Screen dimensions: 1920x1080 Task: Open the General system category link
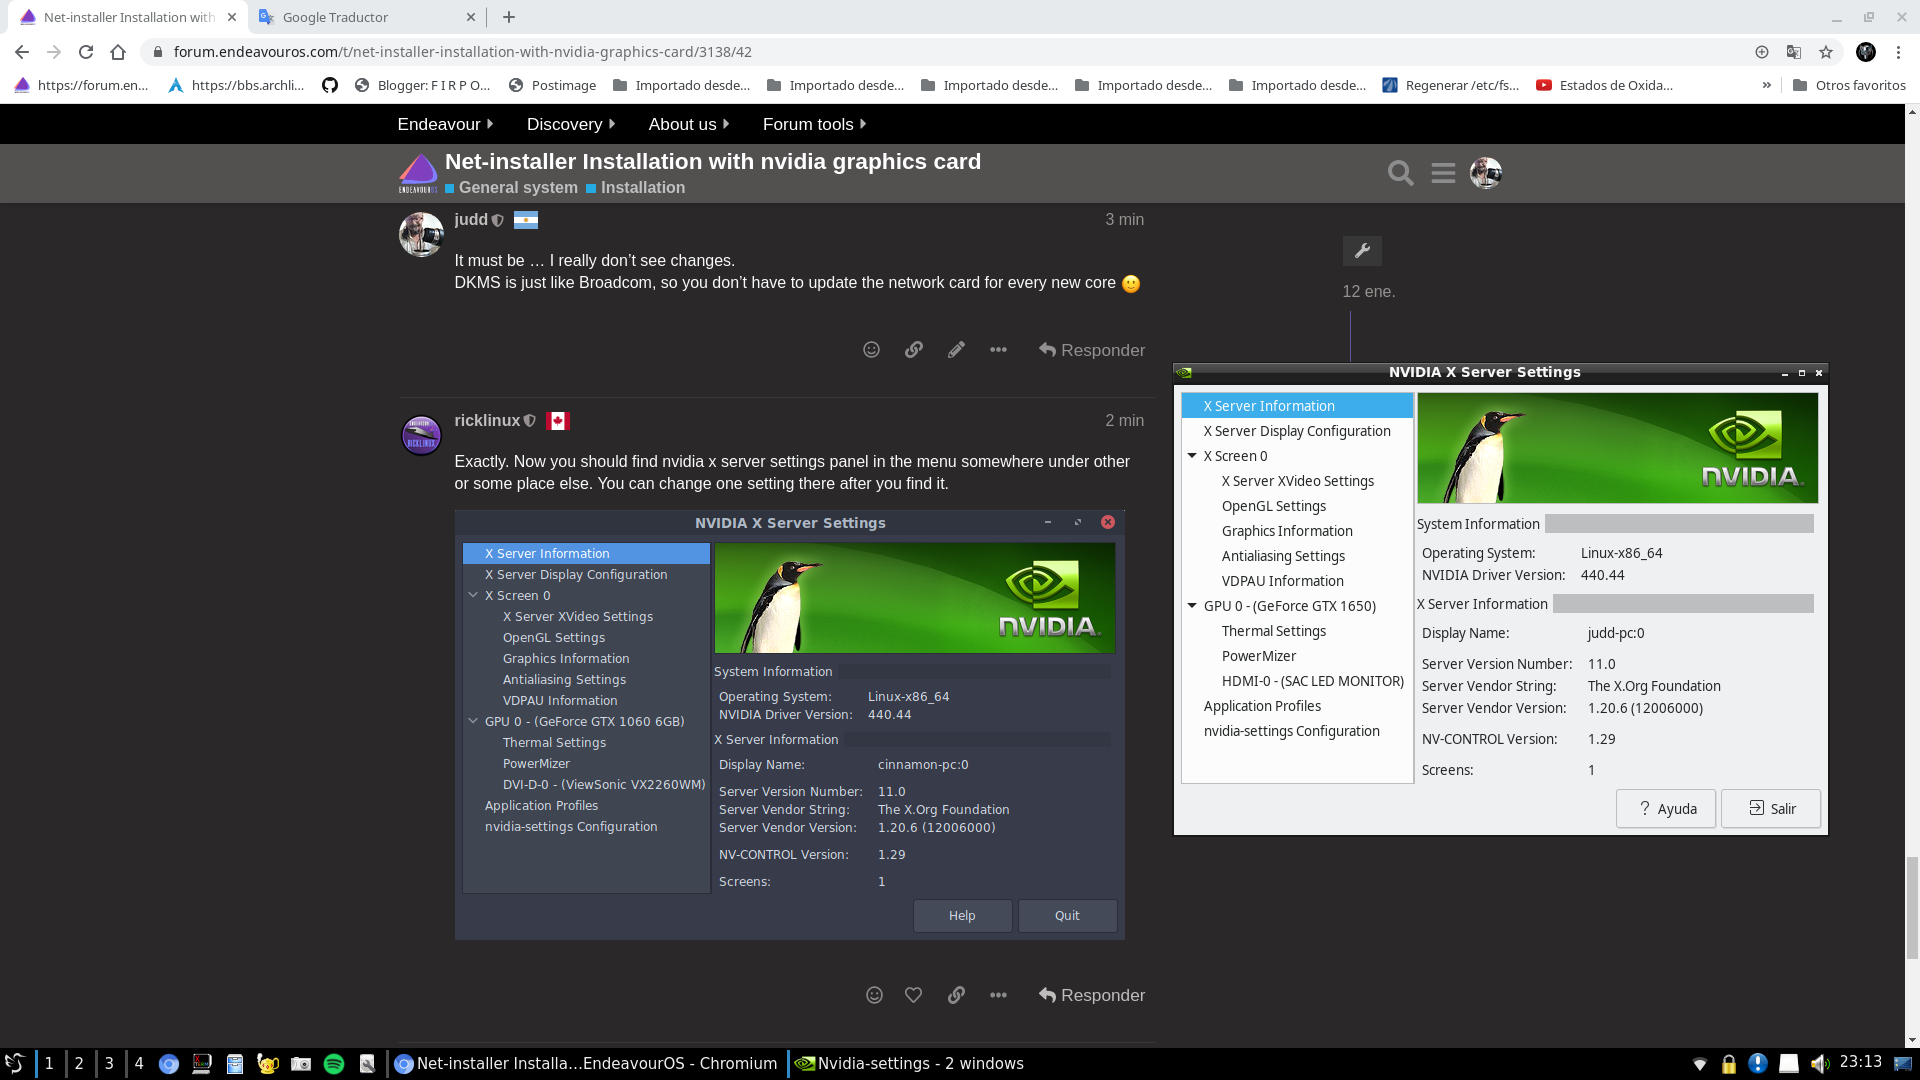point(512,188)
